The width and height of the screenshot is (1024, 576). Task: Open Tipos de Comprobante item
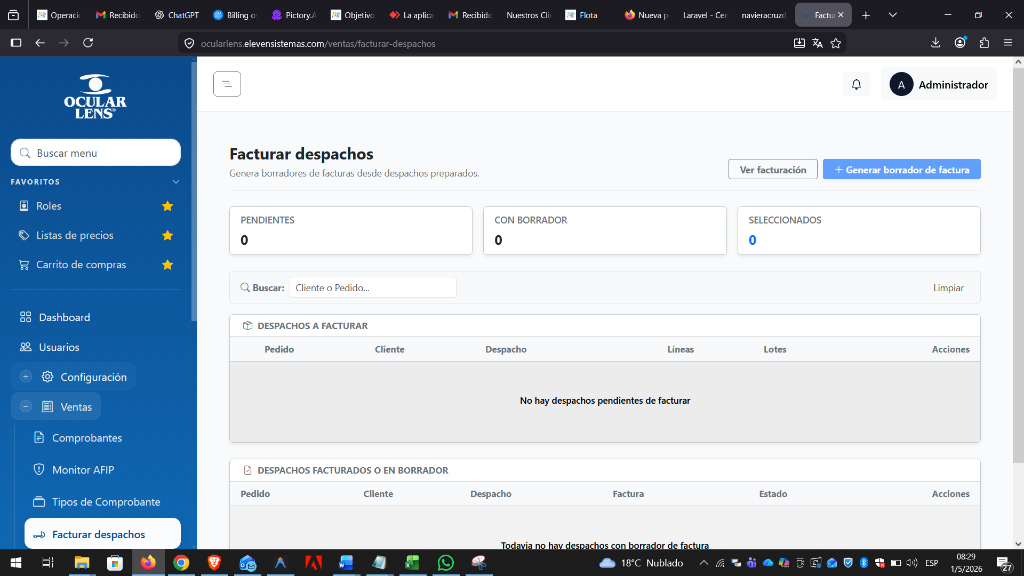click(x=106, y=502)
